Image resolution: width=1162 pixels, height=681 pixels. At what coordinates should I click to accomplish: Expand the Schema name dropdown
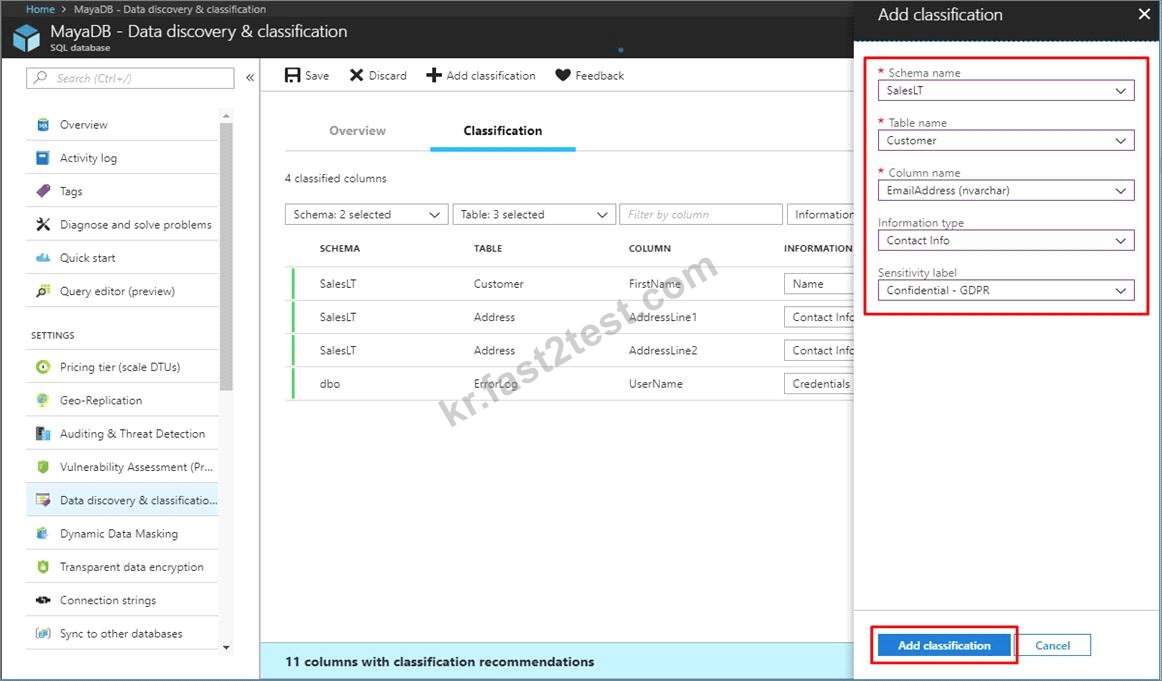pos(1006,90)
